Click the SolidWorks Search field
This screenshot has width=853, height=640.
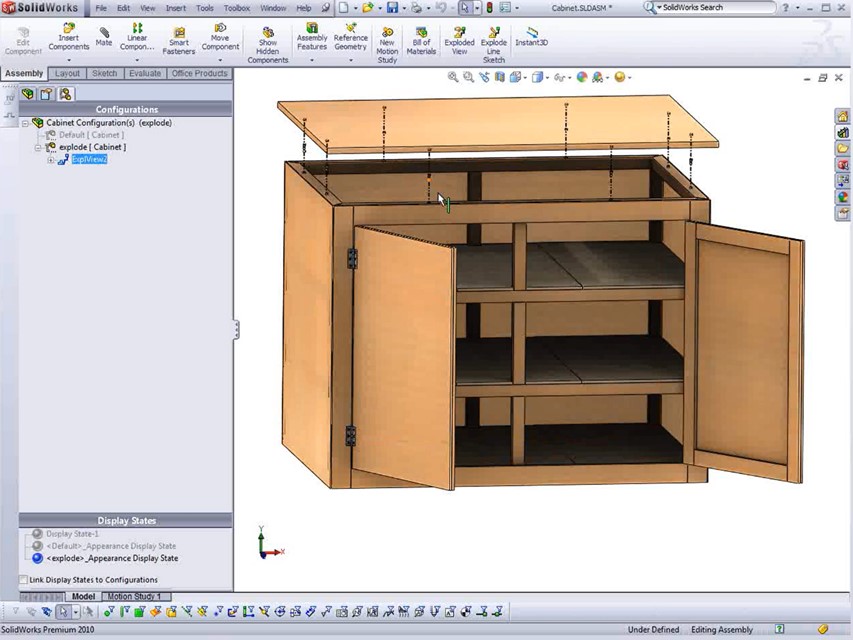click(700, 8)
